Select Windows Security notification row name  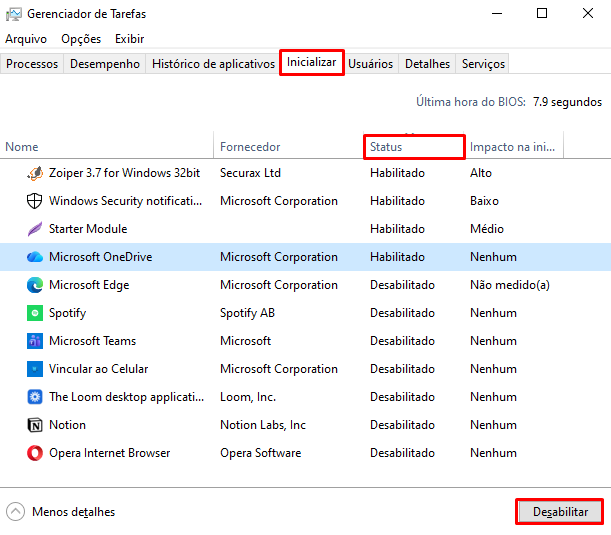pyautogui.click(x=125, y=201)
